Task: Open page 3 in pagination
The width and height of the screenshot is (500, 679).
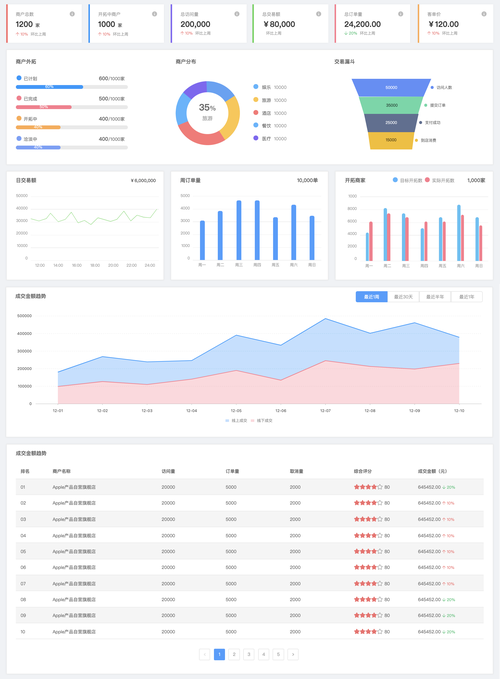Action: coord(249,654)
